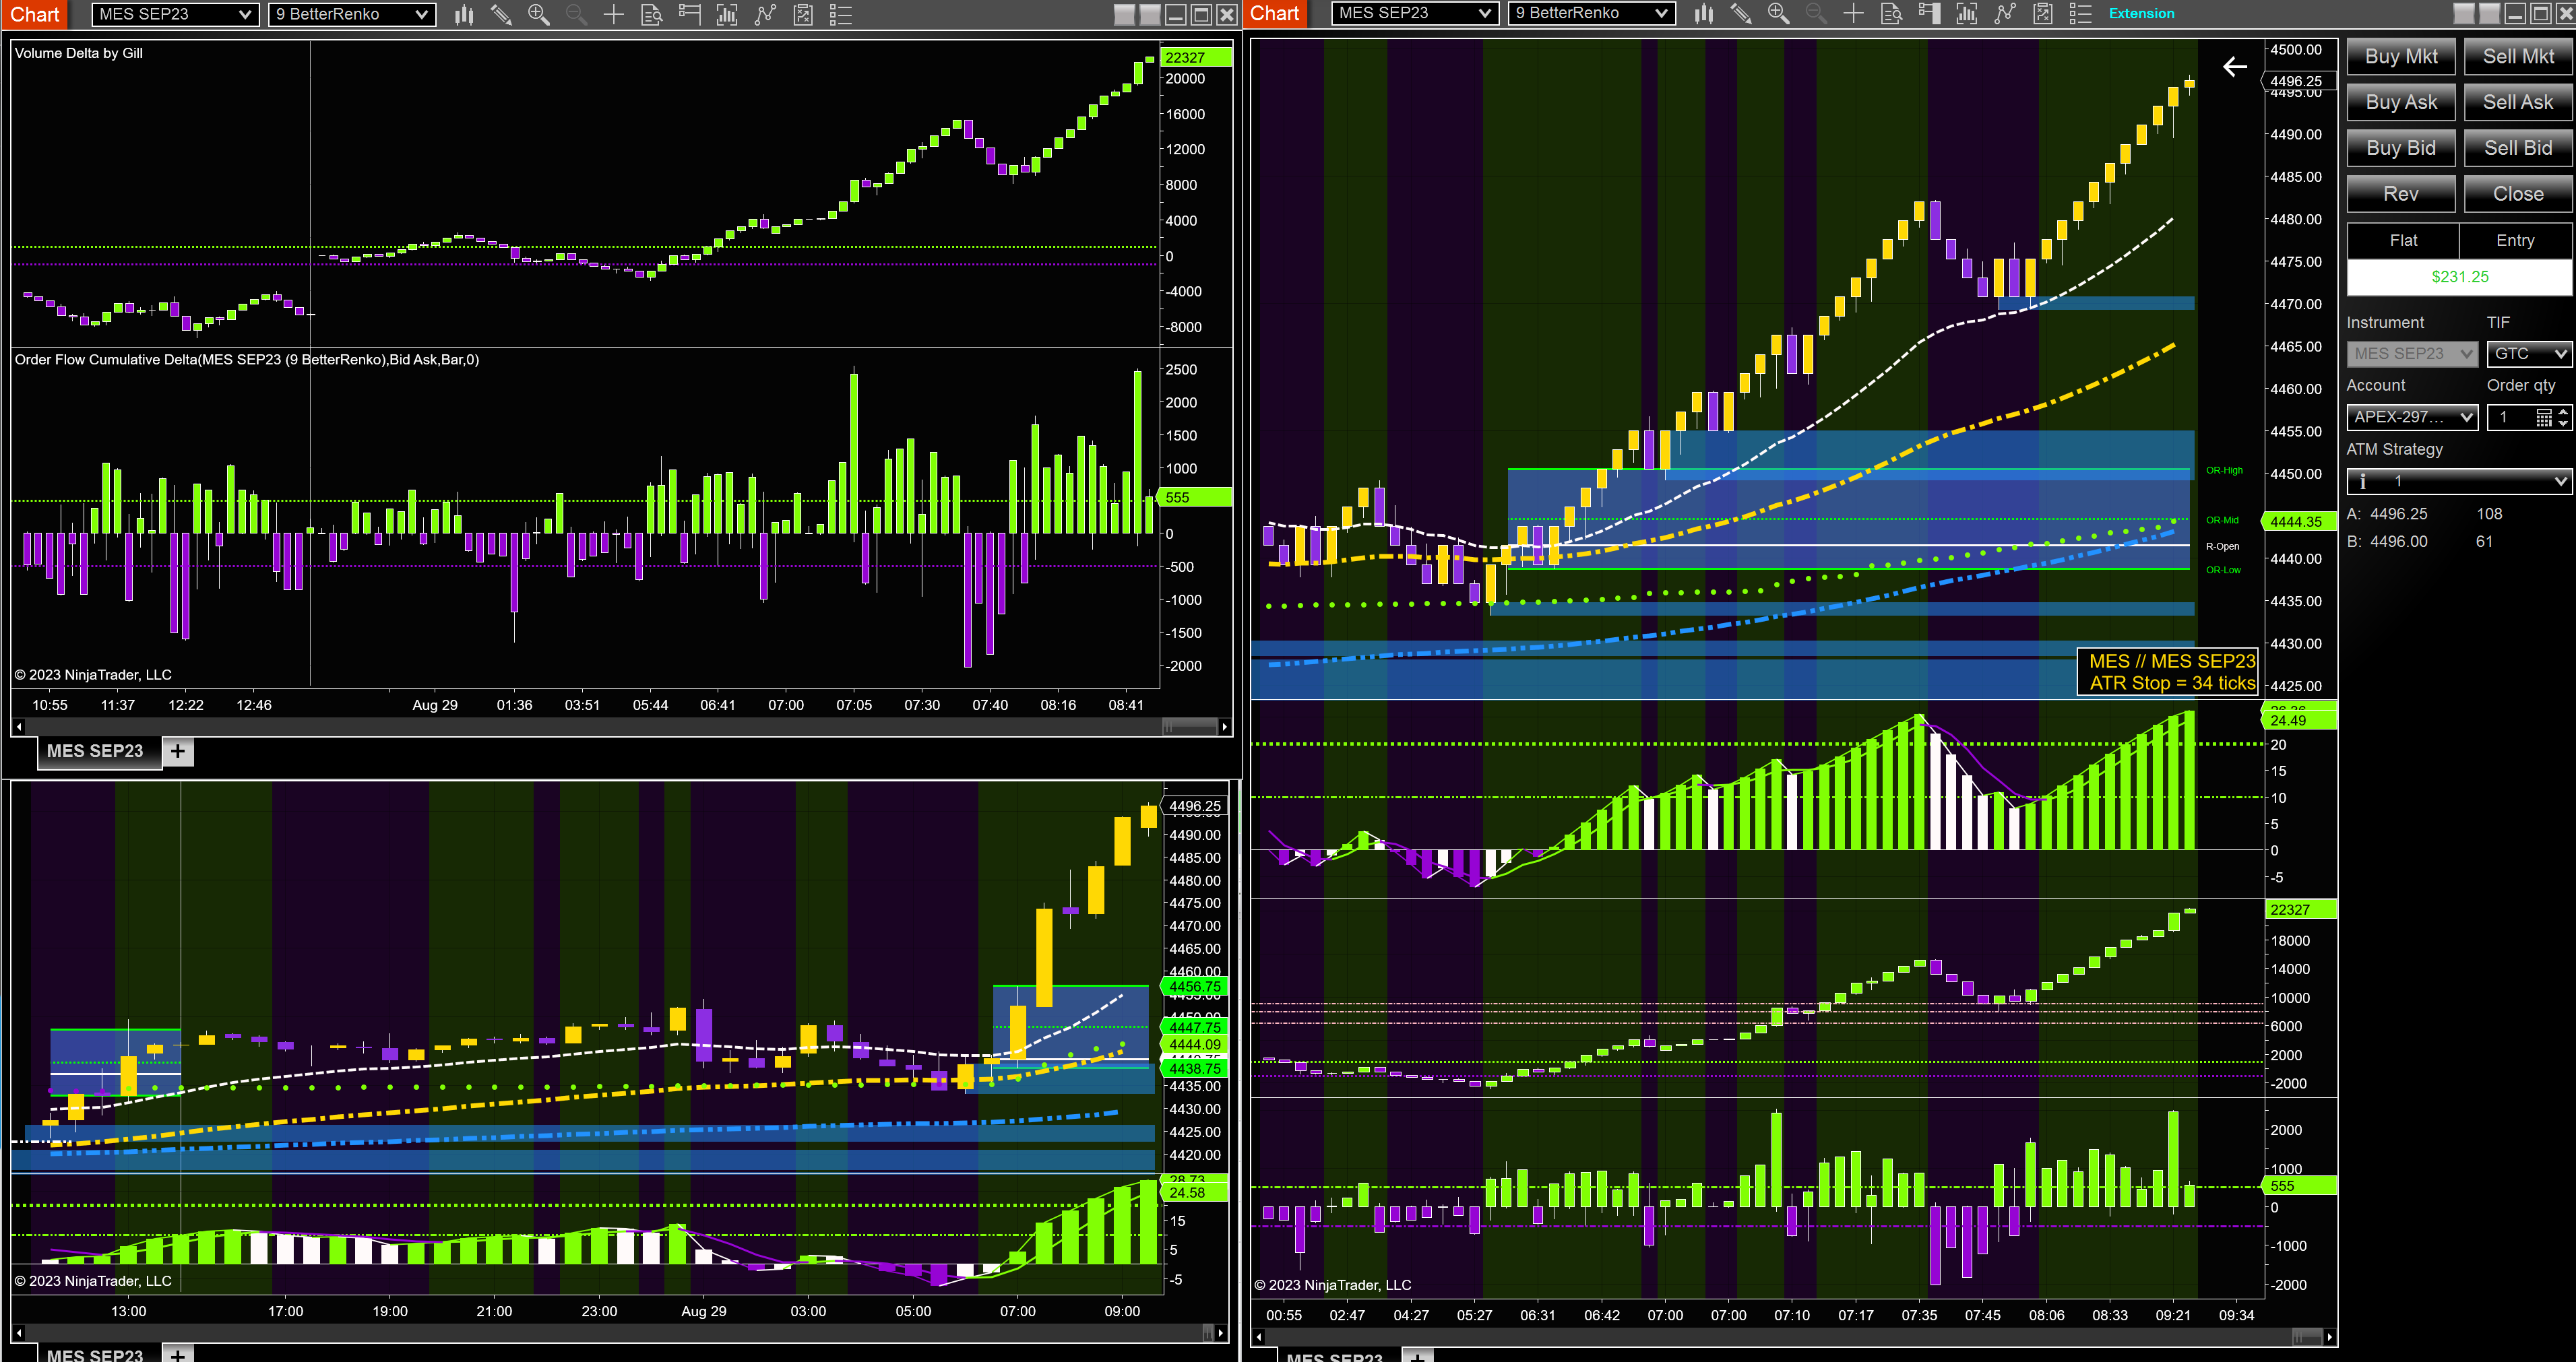The width and height of the screenshot is (2576, 1362).
Task: Open bar style icon in right chart toolbar
Action: [1704, 14]
